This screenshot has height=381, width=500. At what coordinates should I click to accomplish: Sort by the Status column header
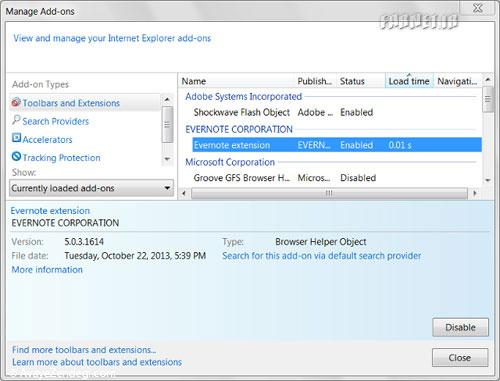[x=361, y=81]
